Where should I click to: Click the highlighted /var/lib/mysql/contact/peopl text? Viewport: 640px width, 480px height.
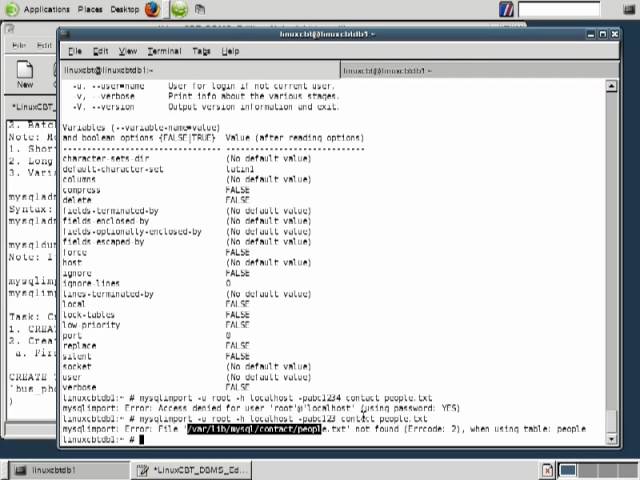coord(254,429)
